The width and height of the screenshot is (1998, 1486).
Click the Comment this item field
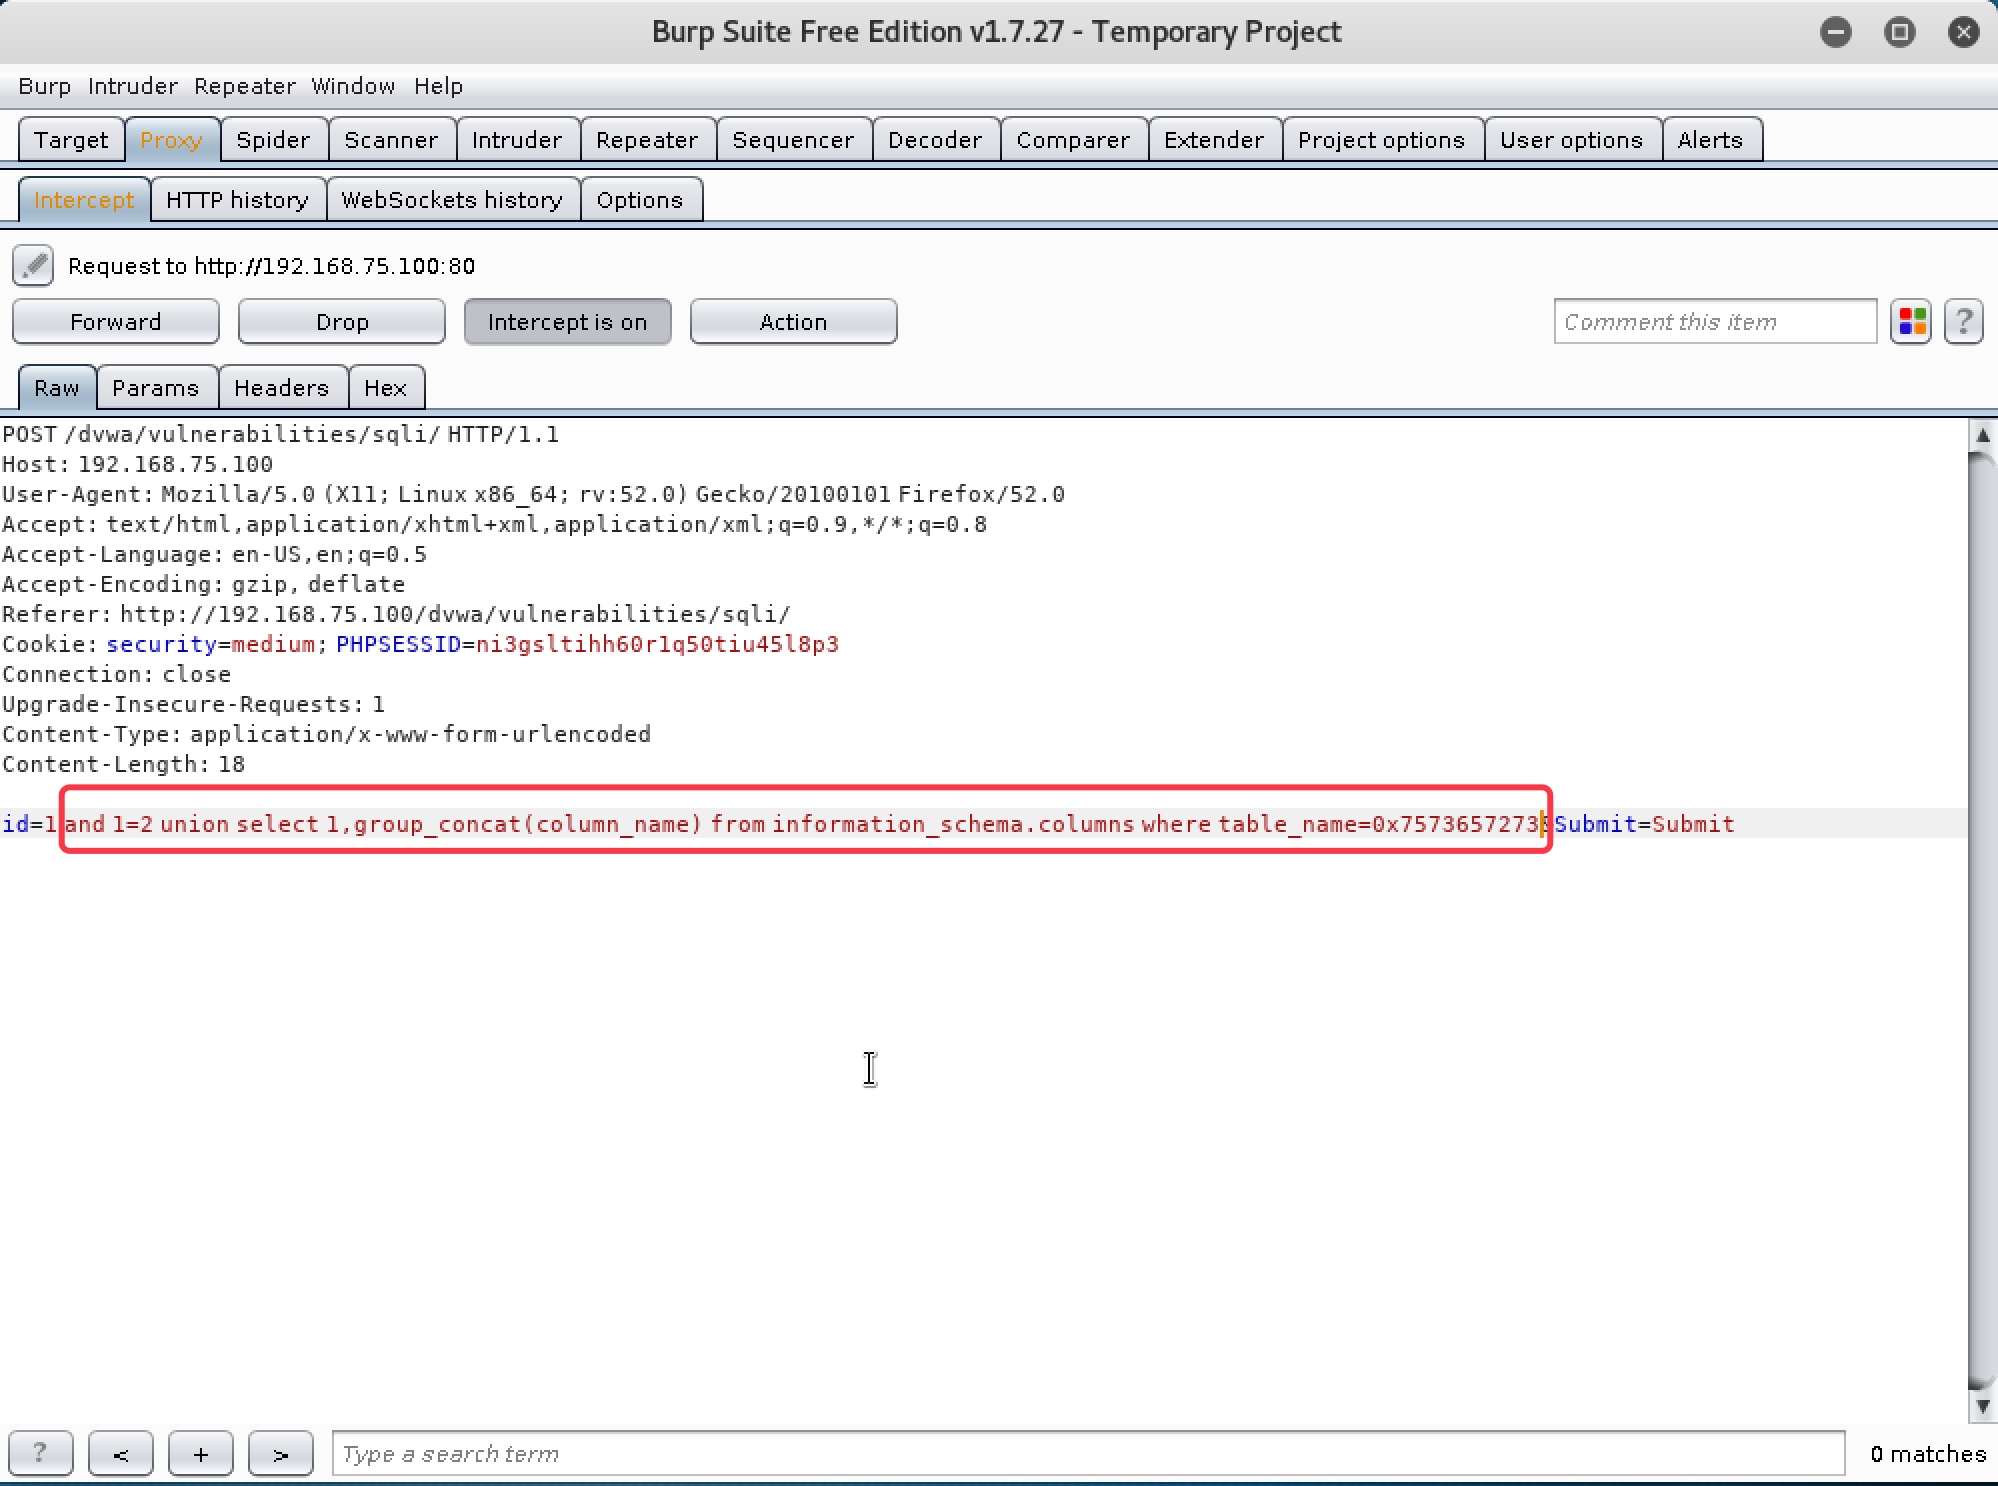pos(1714,320)
